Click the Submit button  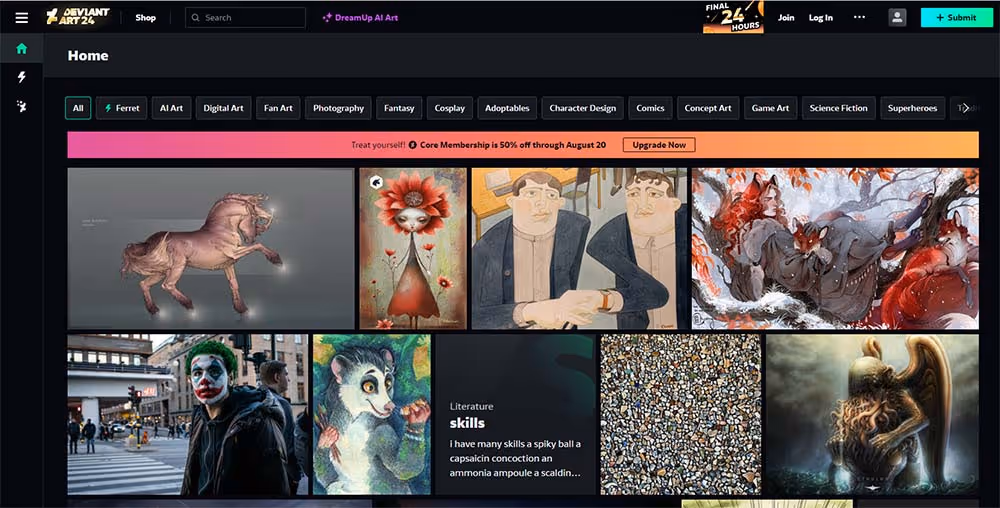coord(956,18)
